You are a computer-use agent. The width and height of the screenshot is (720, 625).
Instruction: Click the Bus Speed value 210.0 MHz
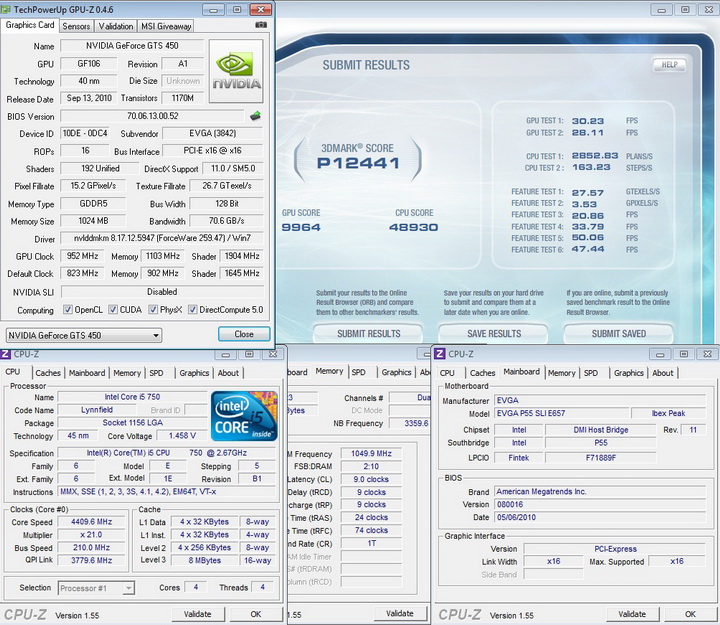coord(92,547)
